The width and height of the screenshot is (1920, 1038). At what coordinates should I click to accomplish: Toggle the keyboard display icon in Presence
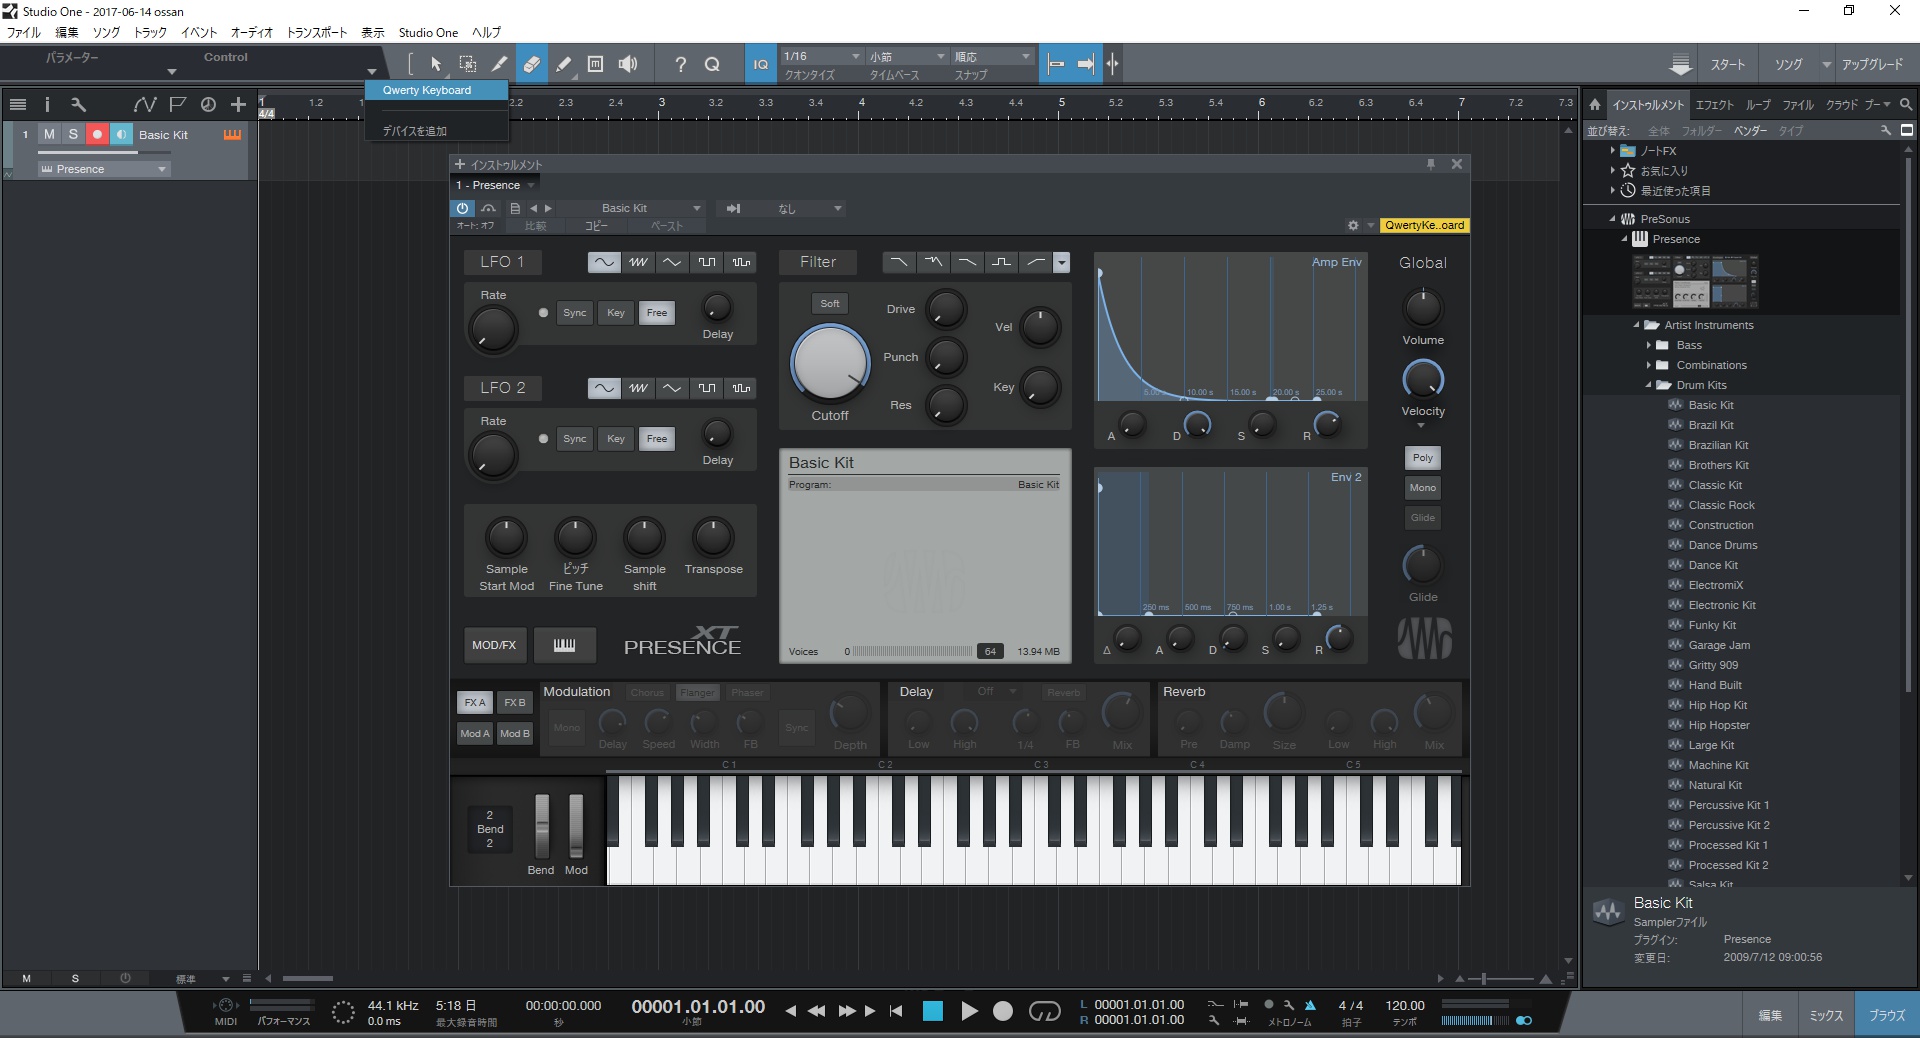click(564, 645)
